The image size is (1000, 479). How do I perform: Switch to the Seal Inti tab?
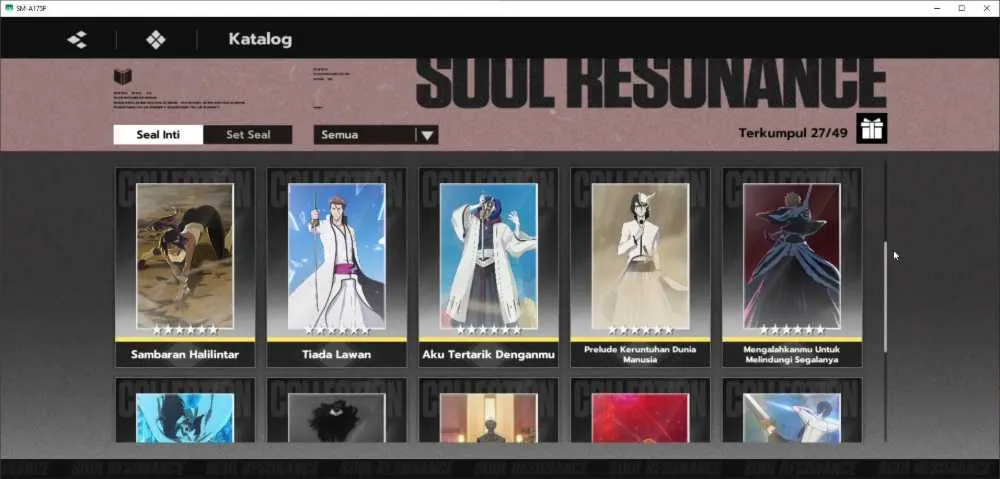coord(158,135)
